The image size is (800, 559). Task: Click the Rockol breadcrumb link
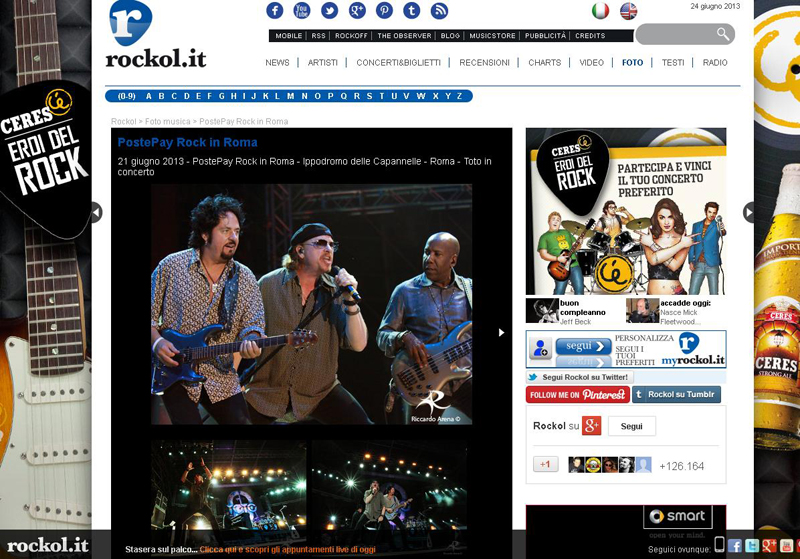pos(123,121)
